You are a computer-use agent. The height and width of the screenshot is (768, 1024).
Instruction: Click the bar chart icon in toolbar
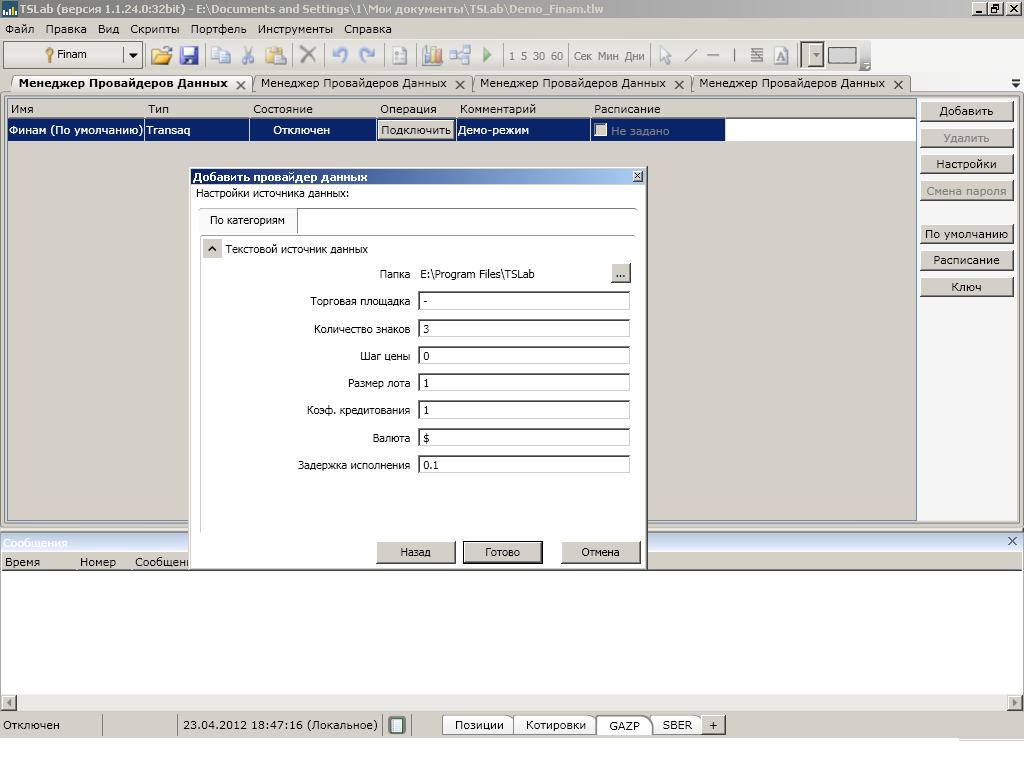(432, 56)
